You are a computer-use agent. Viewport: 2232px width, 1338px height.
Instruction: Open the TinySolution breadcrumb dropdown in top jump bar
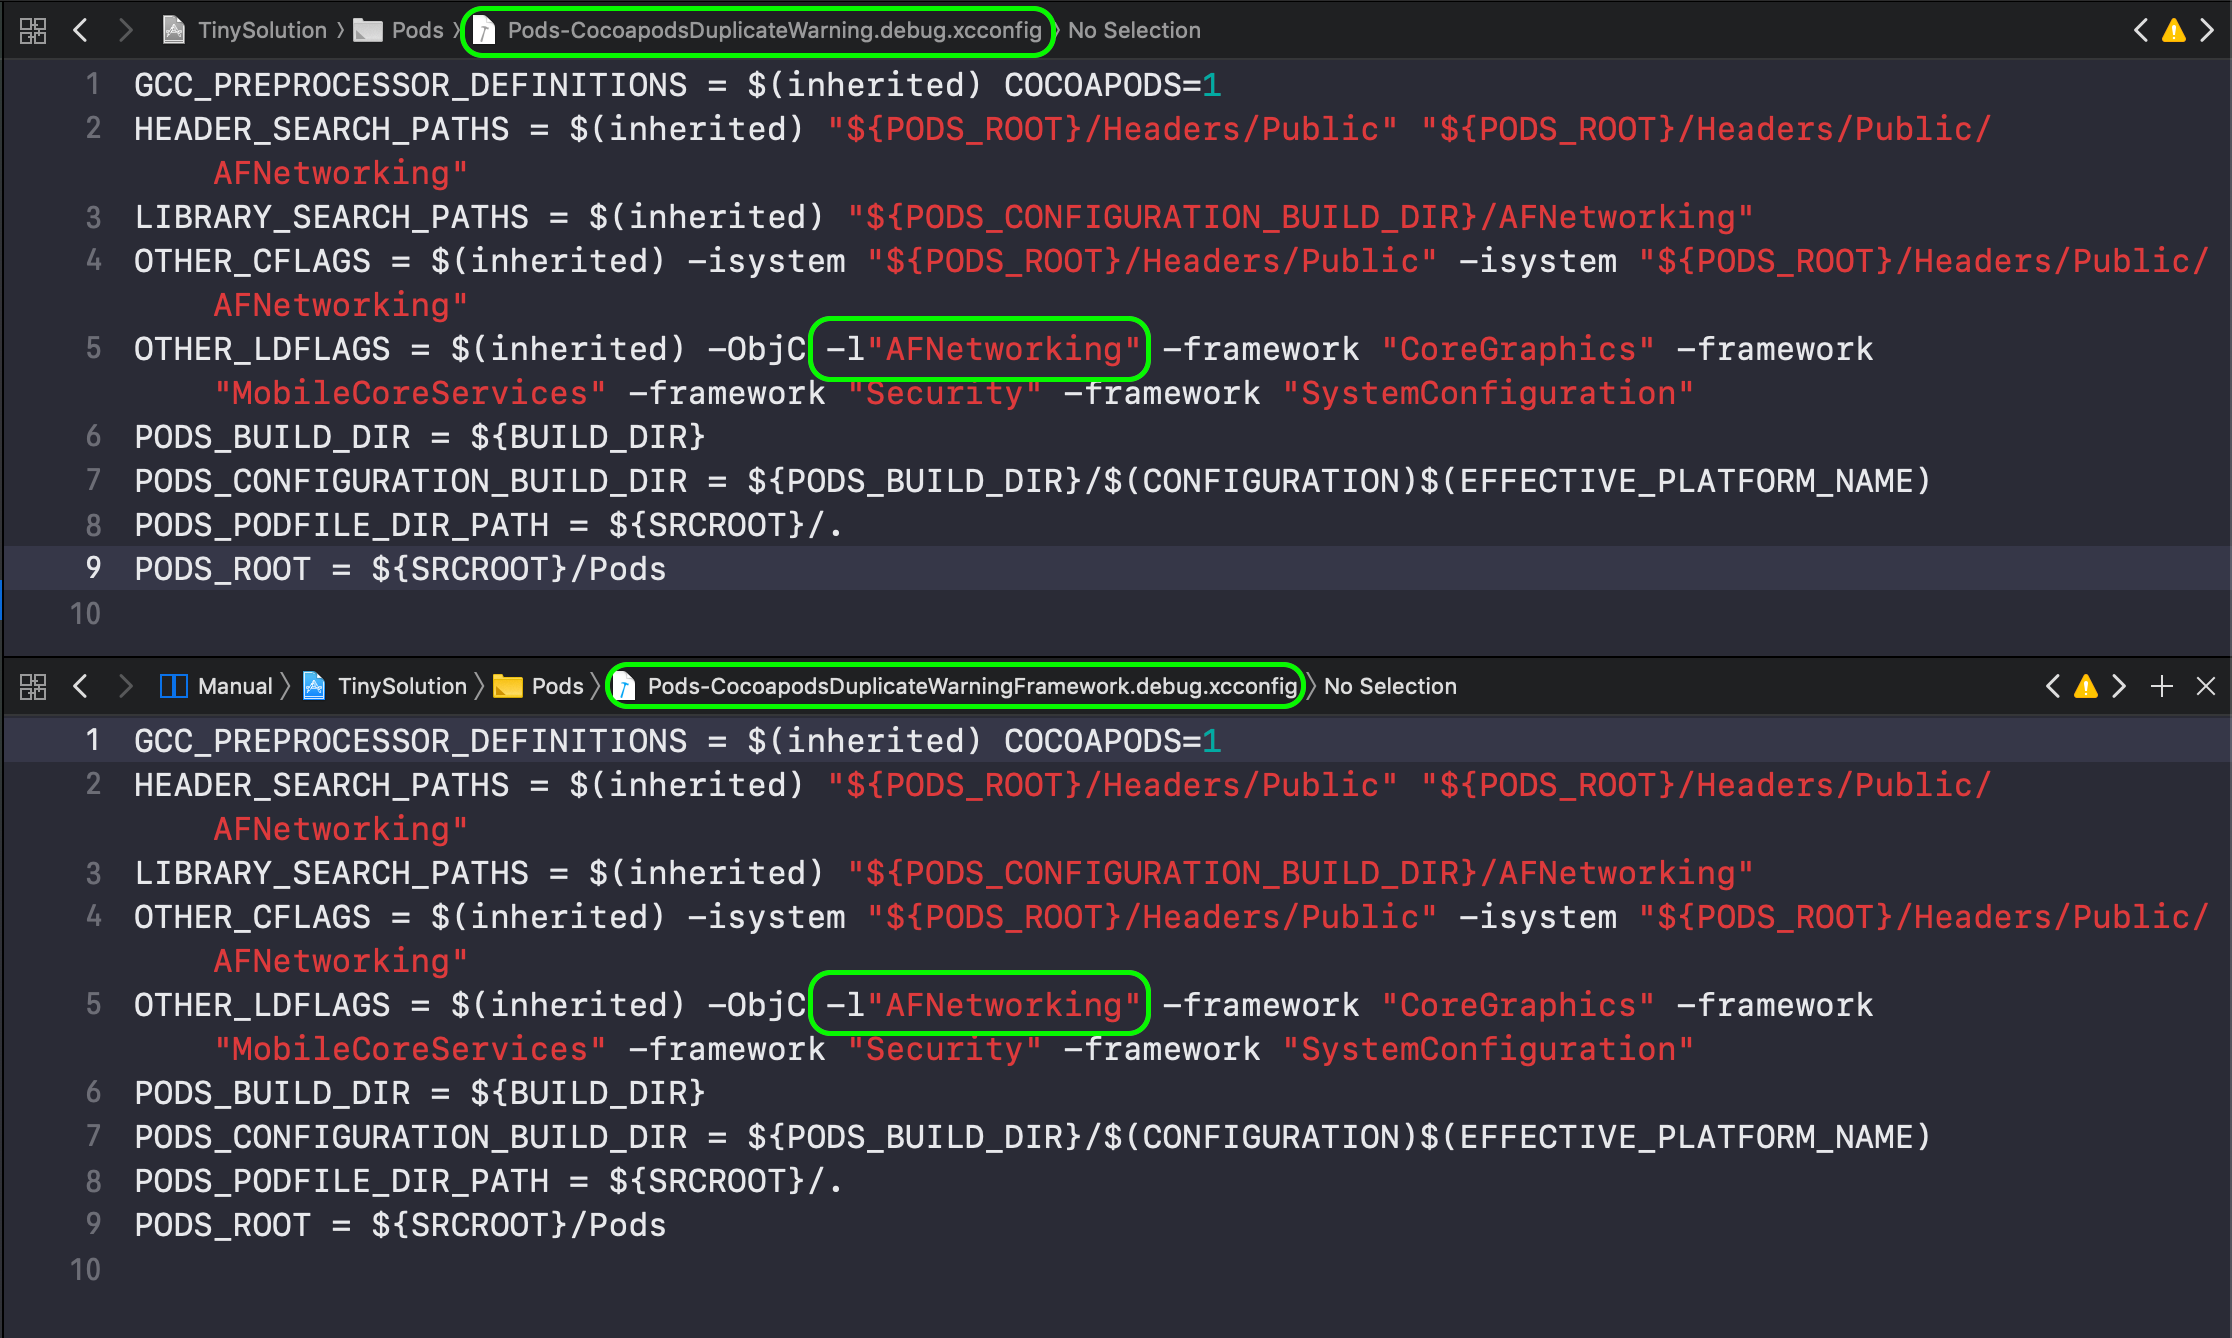[x=263, y=30]
